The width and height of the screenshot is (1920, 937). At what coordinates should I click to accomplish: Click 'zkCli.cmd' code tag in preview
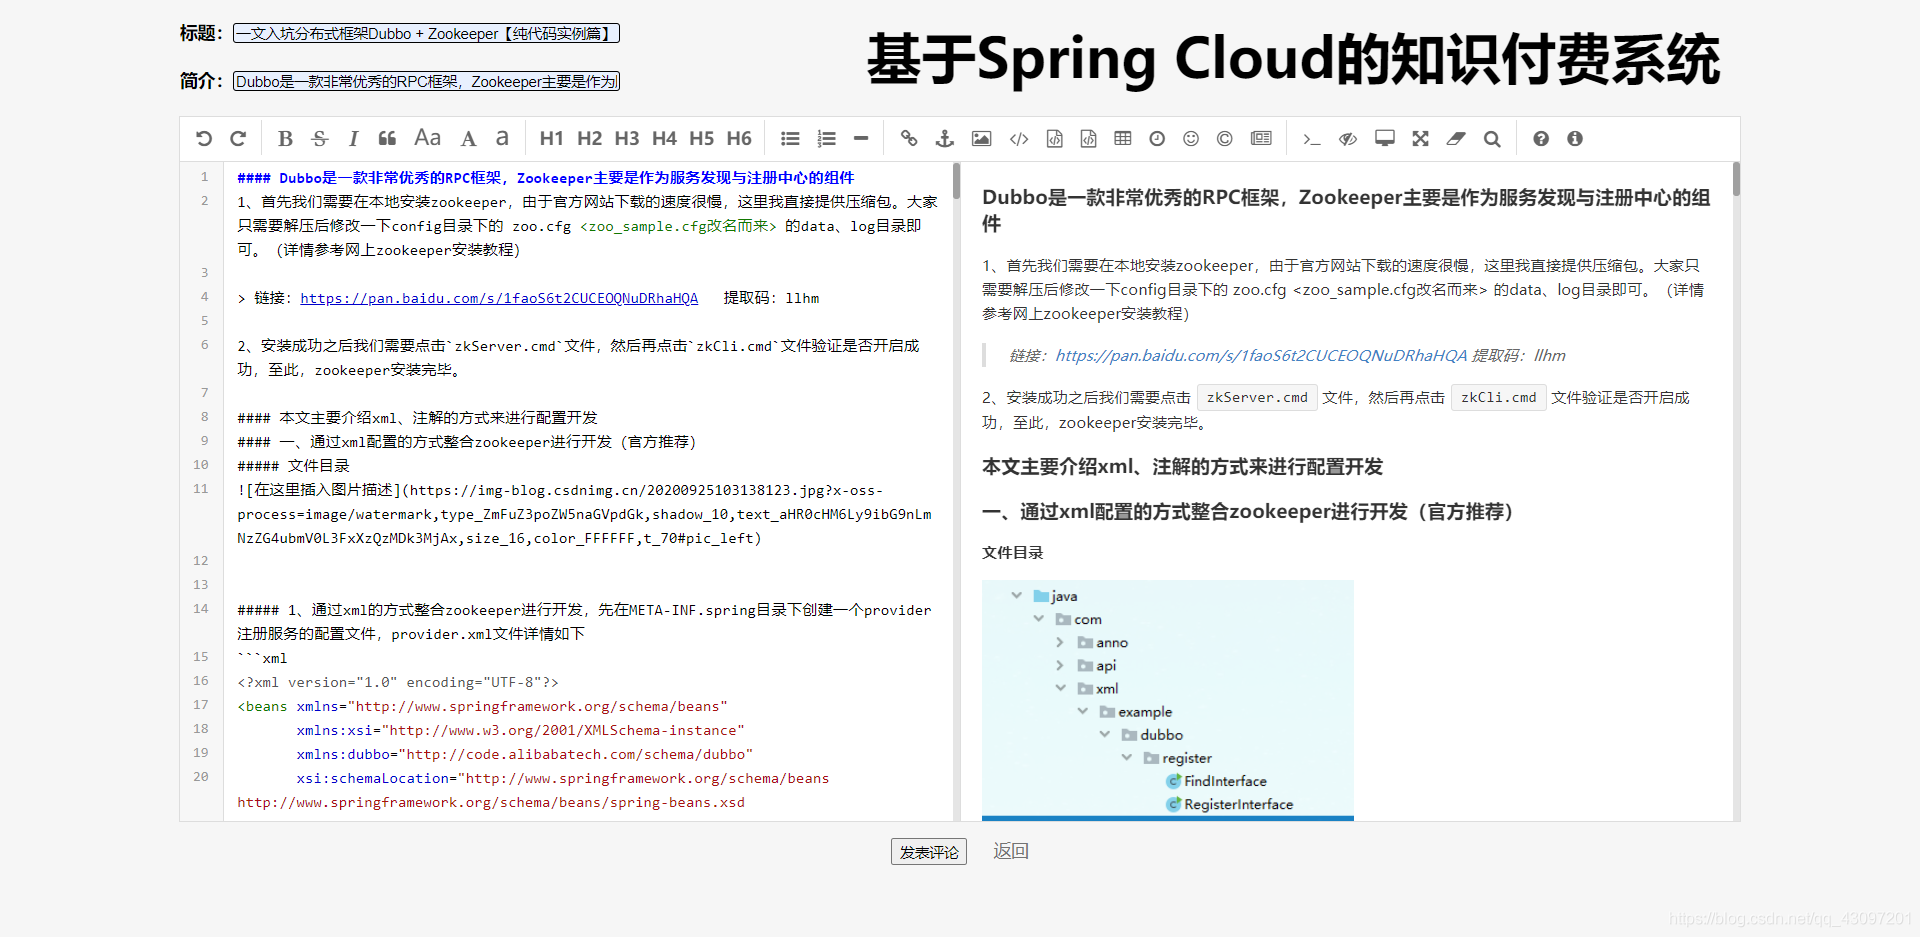pos(1498,398)
